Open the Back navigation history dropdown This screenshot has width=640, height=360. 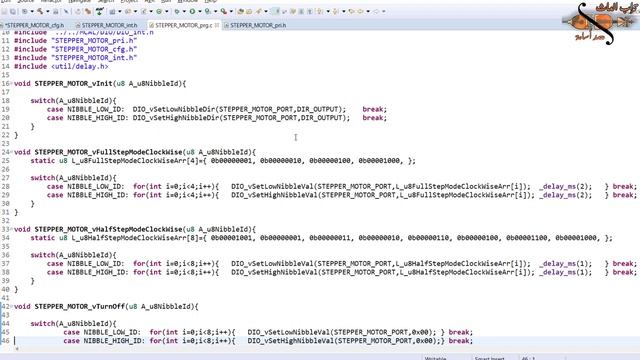[368, 11]
